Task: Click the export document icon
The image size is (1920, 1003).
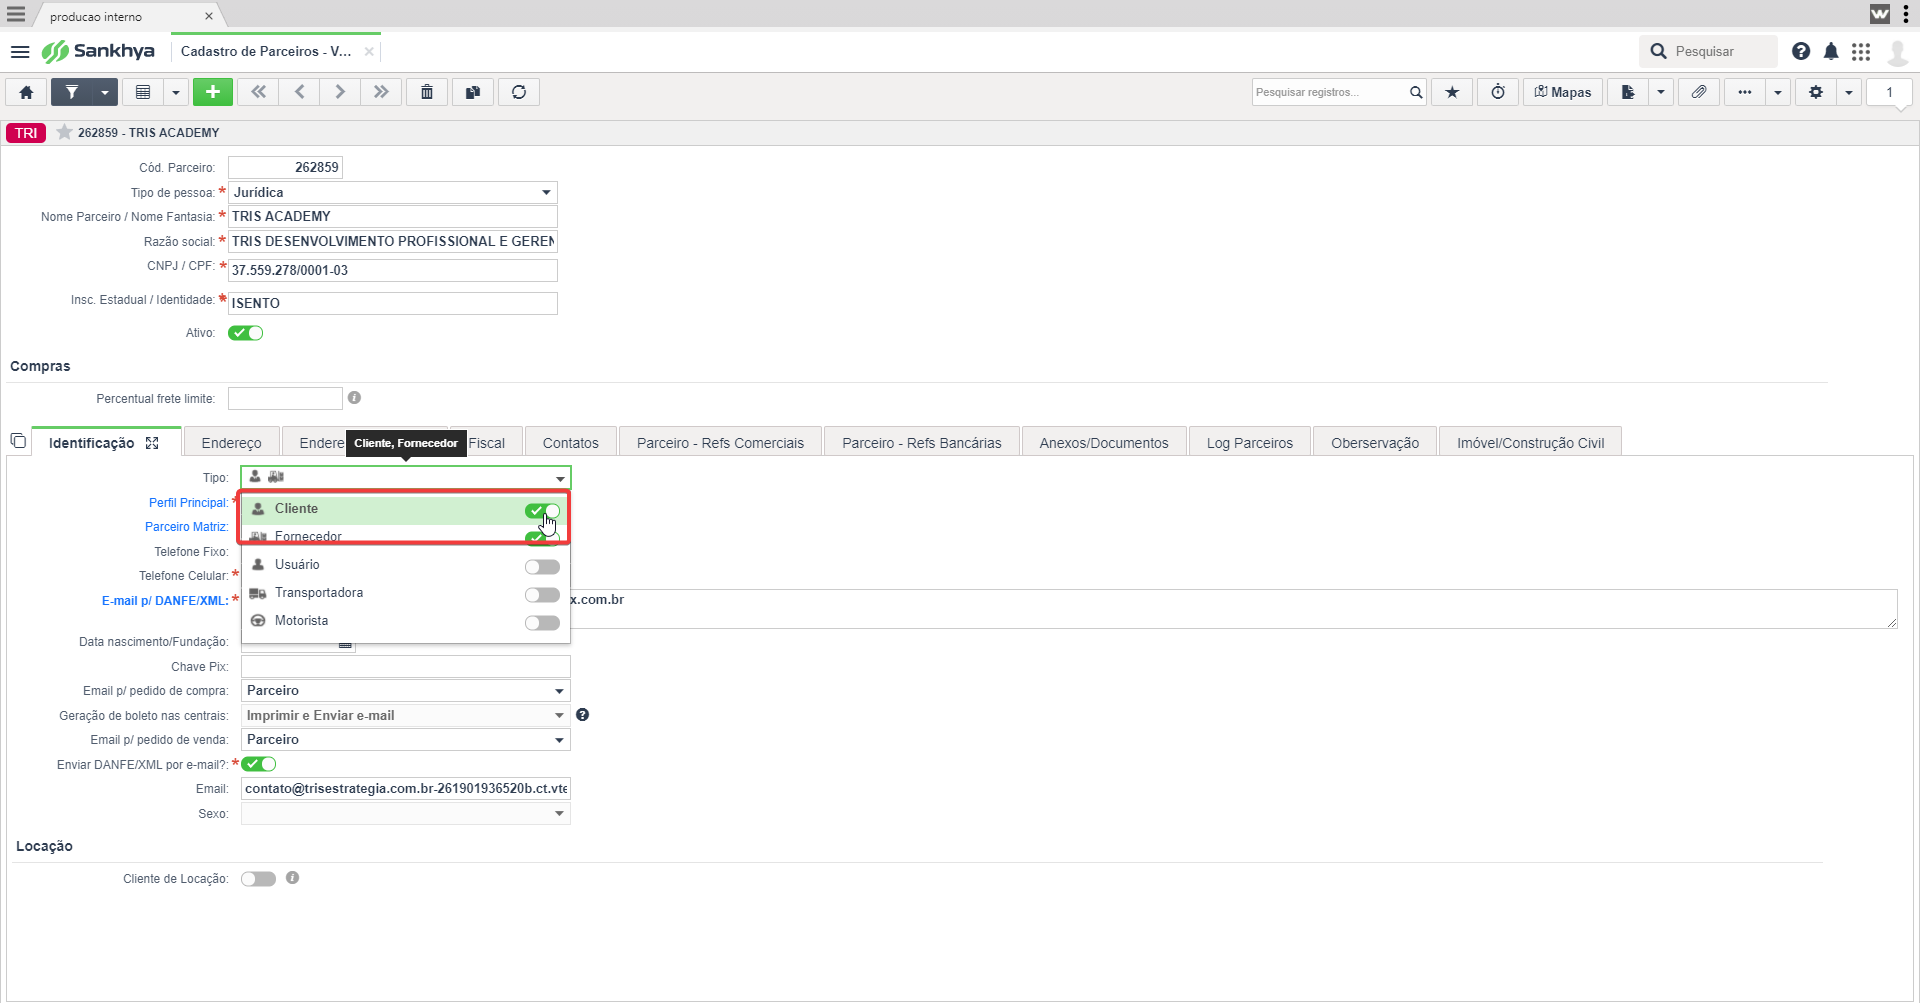Action: pyautogui.click(x=1628, y=92)
